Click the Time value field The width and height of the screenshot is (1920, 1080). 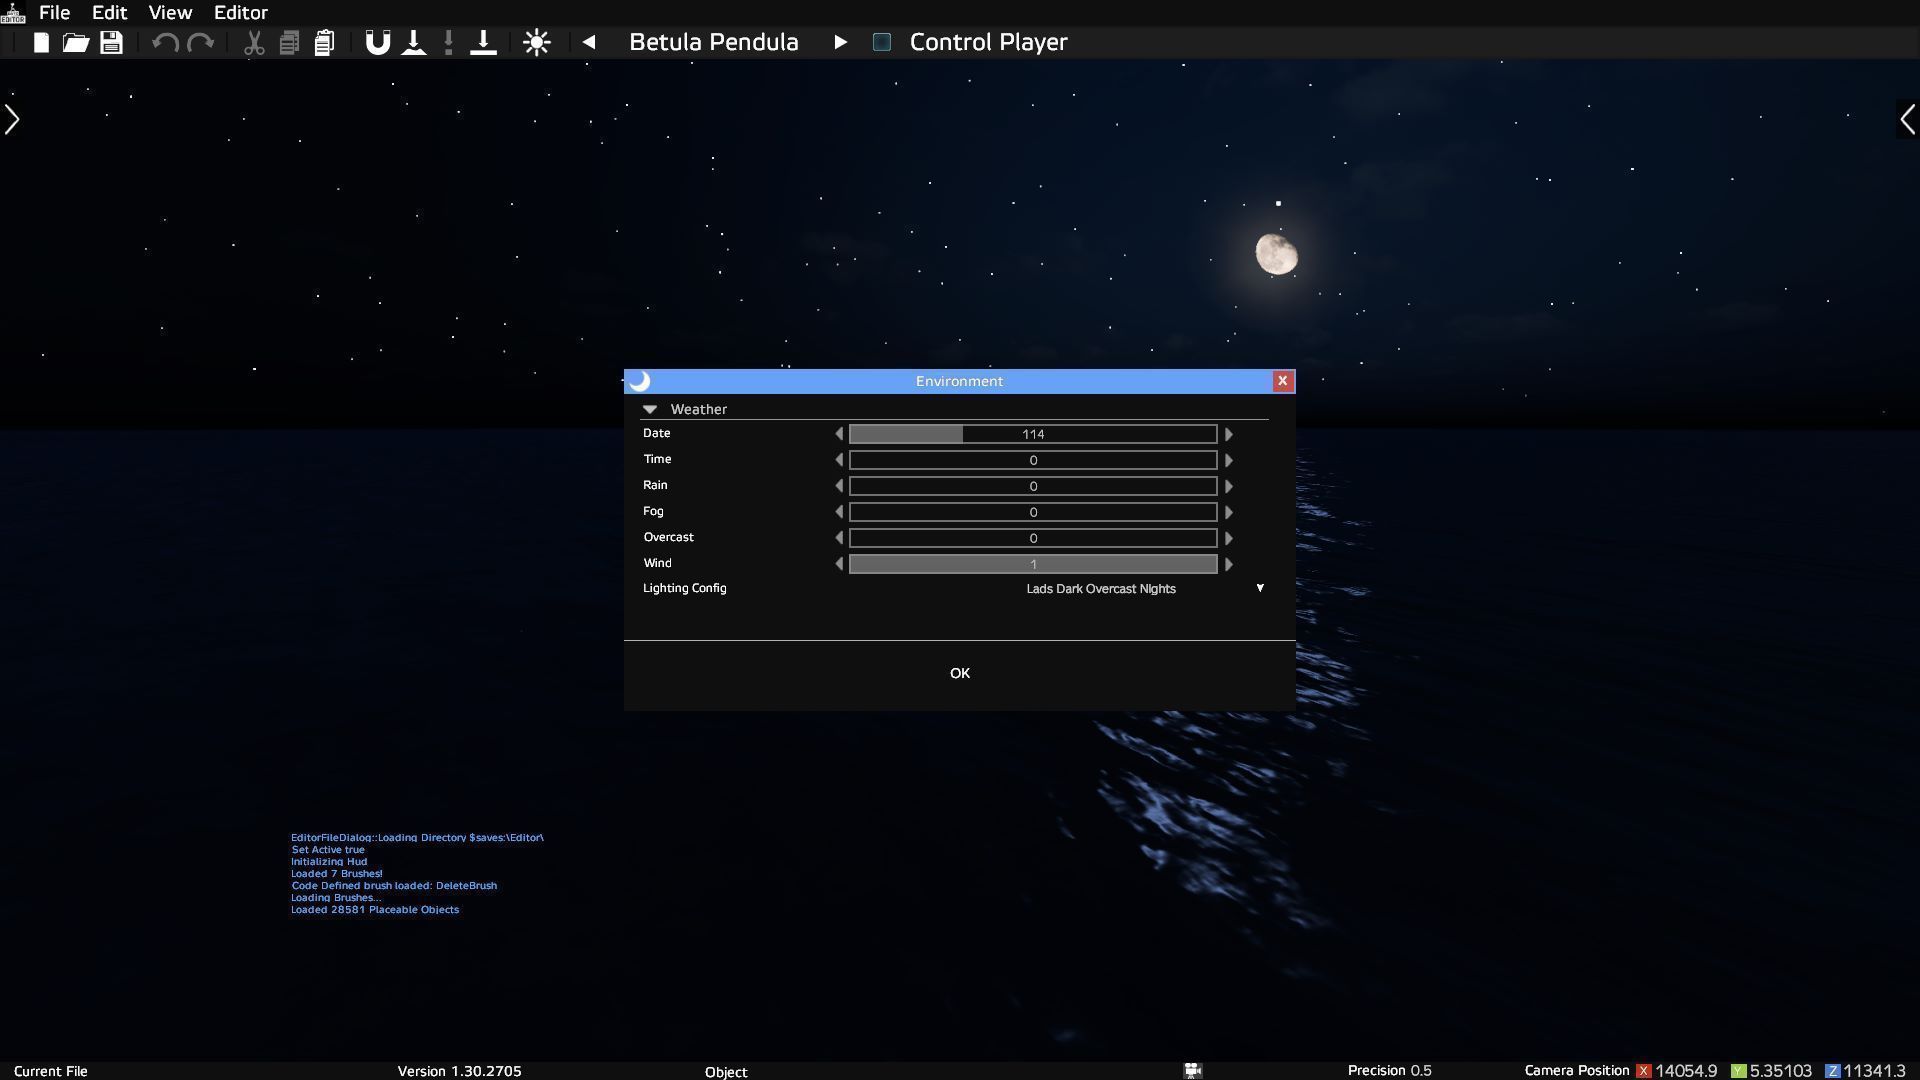coord(1033,460)
